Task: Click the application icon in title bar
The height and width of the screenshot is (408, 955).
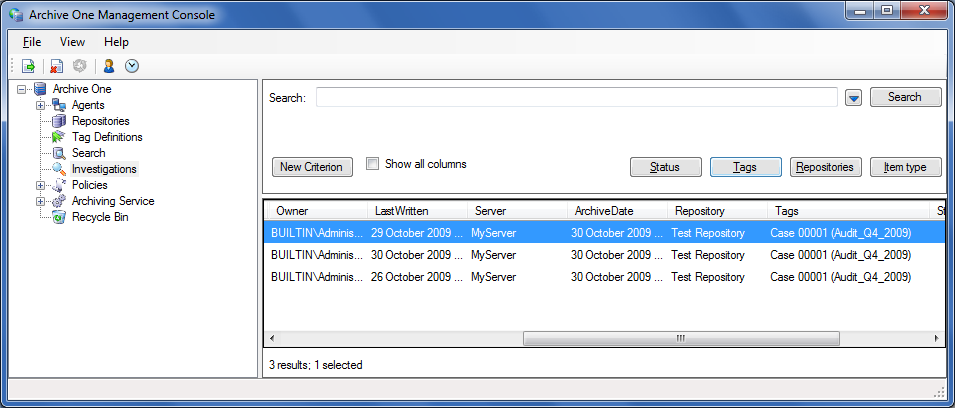Action: [16, 14]
